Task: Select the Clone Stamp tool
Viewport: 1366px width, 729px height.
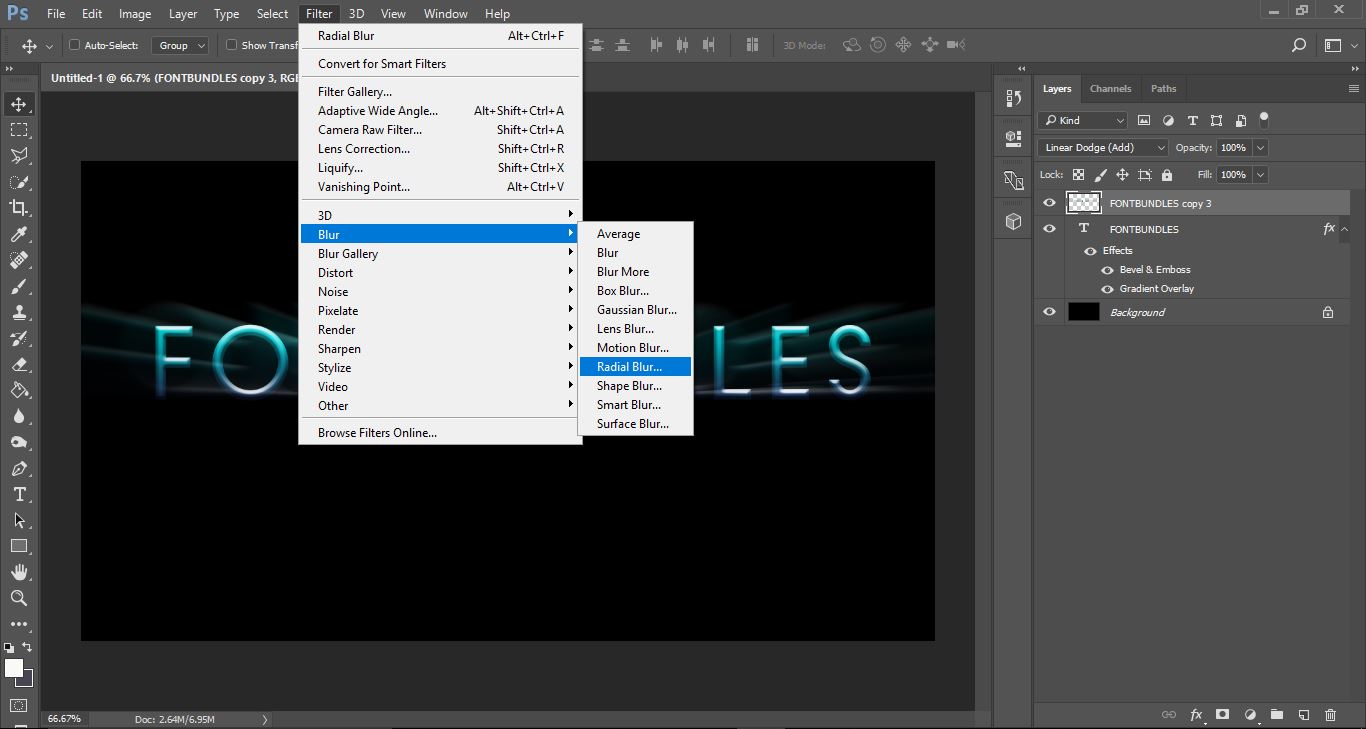Action: 18,312
